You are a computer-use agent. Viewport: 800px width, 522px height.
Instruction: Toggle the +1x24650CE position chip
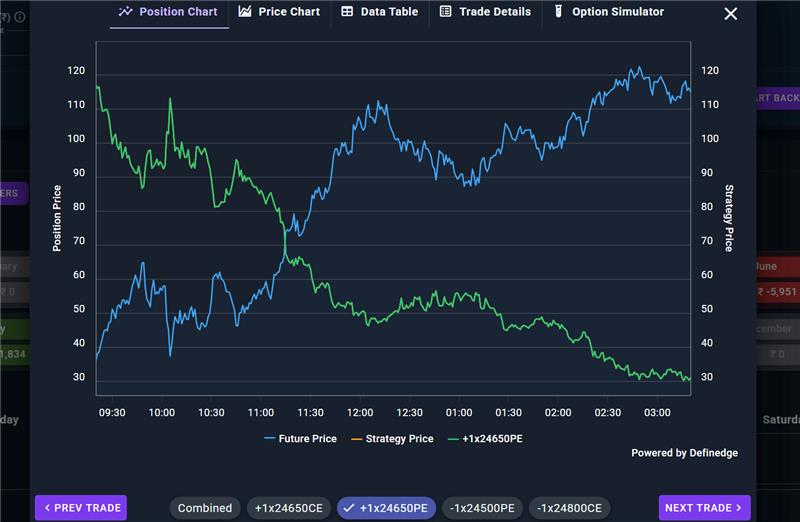point(289,508)
